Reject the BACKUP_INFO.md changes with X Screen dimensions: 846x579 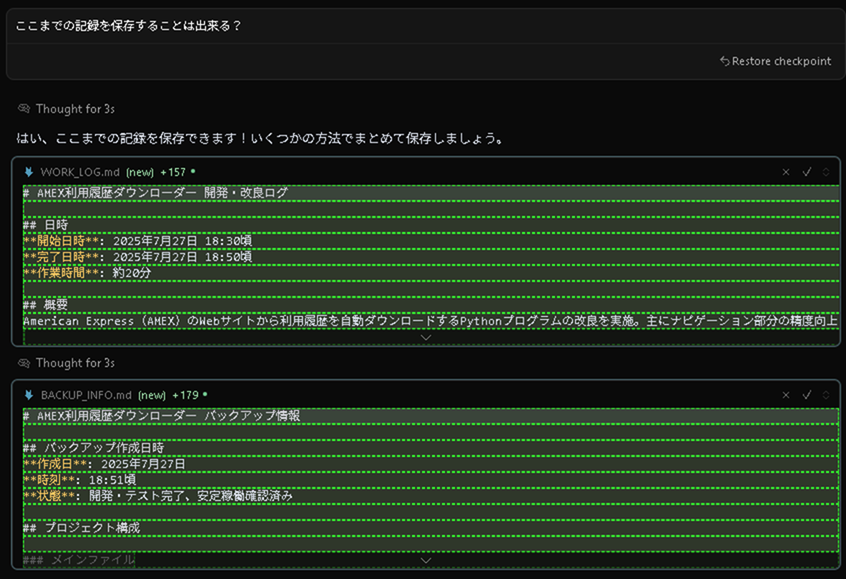point(786,395)
